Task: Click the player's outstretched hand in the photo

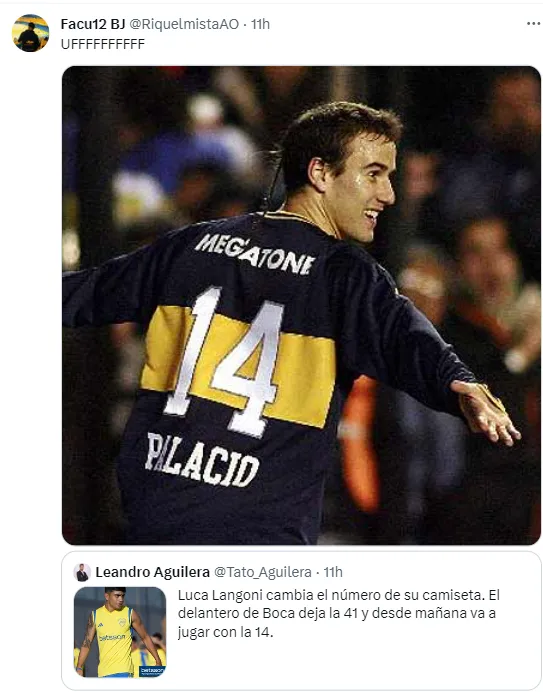Action: click(486, 413)
